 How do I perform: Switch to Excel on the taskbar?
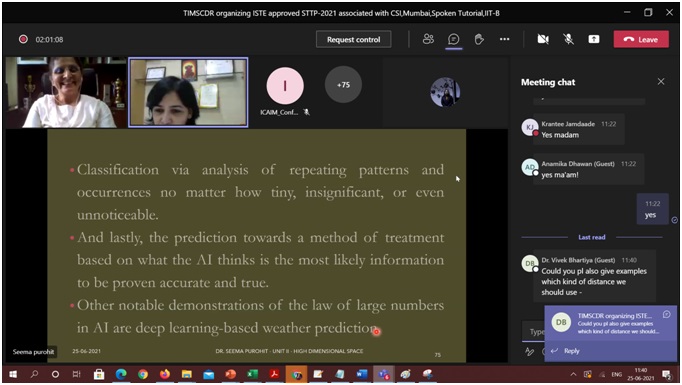coord(252,374)
